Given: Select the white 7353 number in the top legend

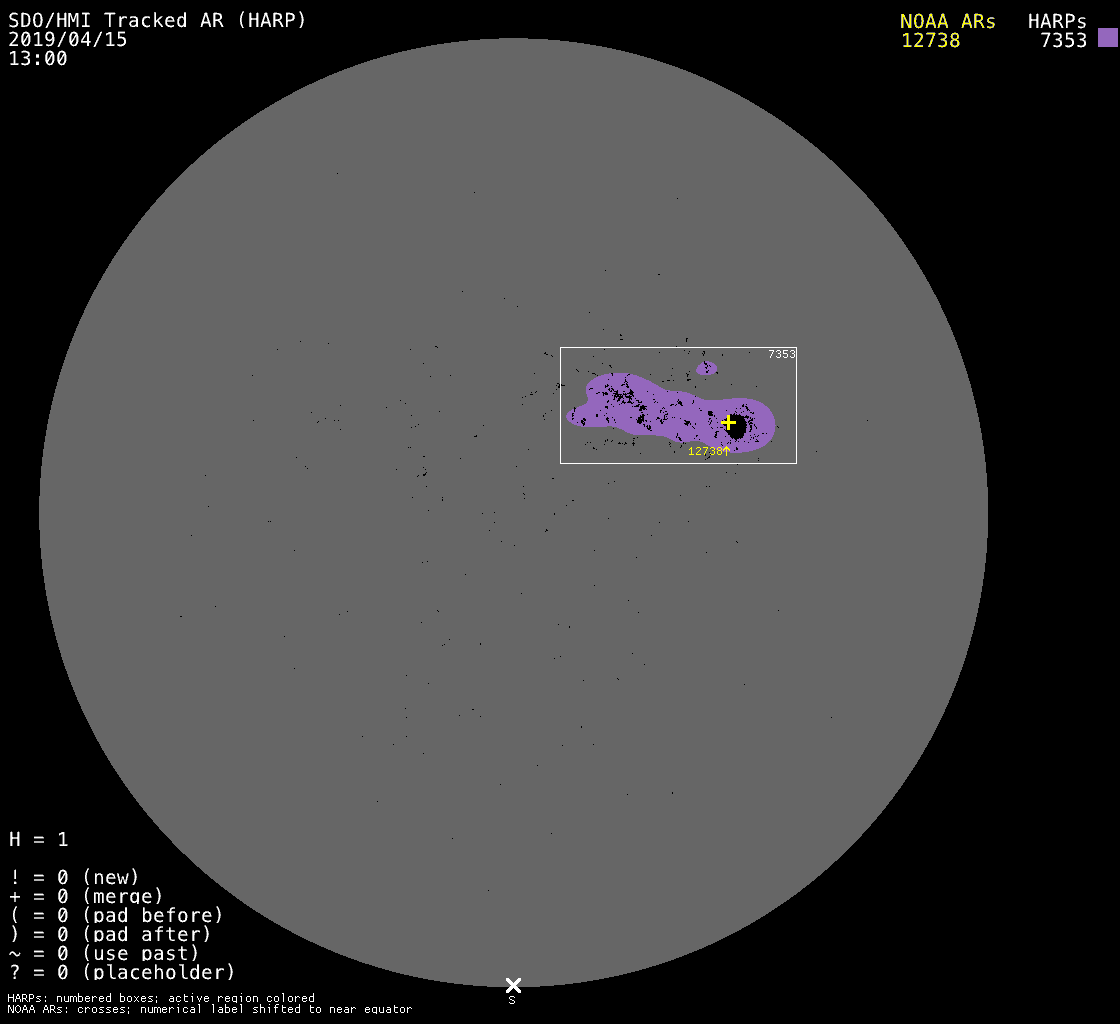Looking at the screenshot, I should [1063, 41].
